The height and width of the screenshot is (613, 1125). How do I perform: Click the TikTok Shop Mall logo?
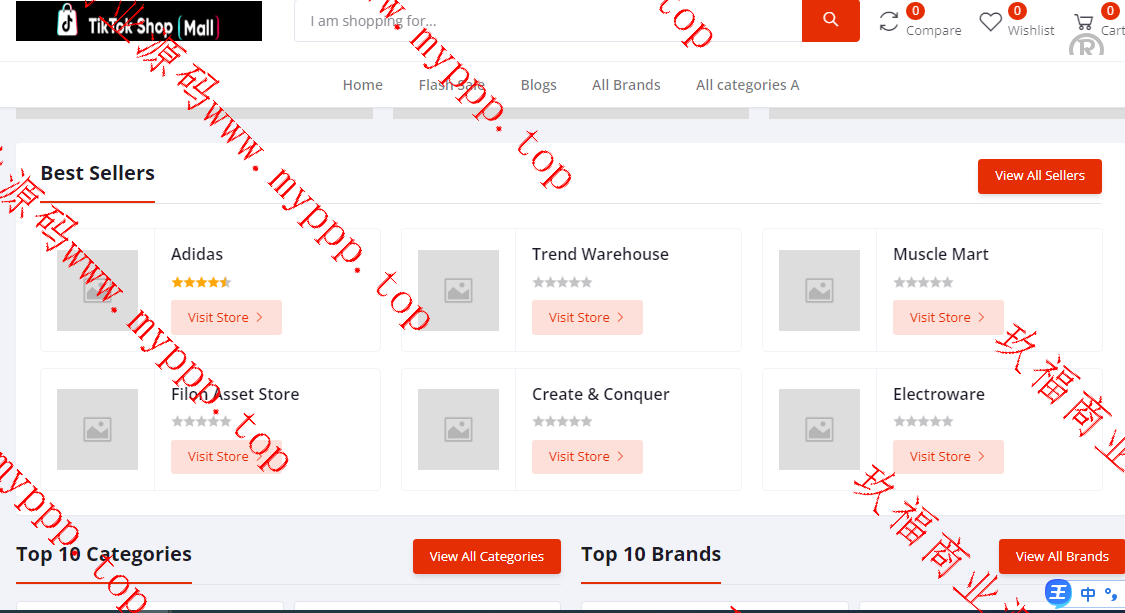pyautogui.click(x=139, y=21)
